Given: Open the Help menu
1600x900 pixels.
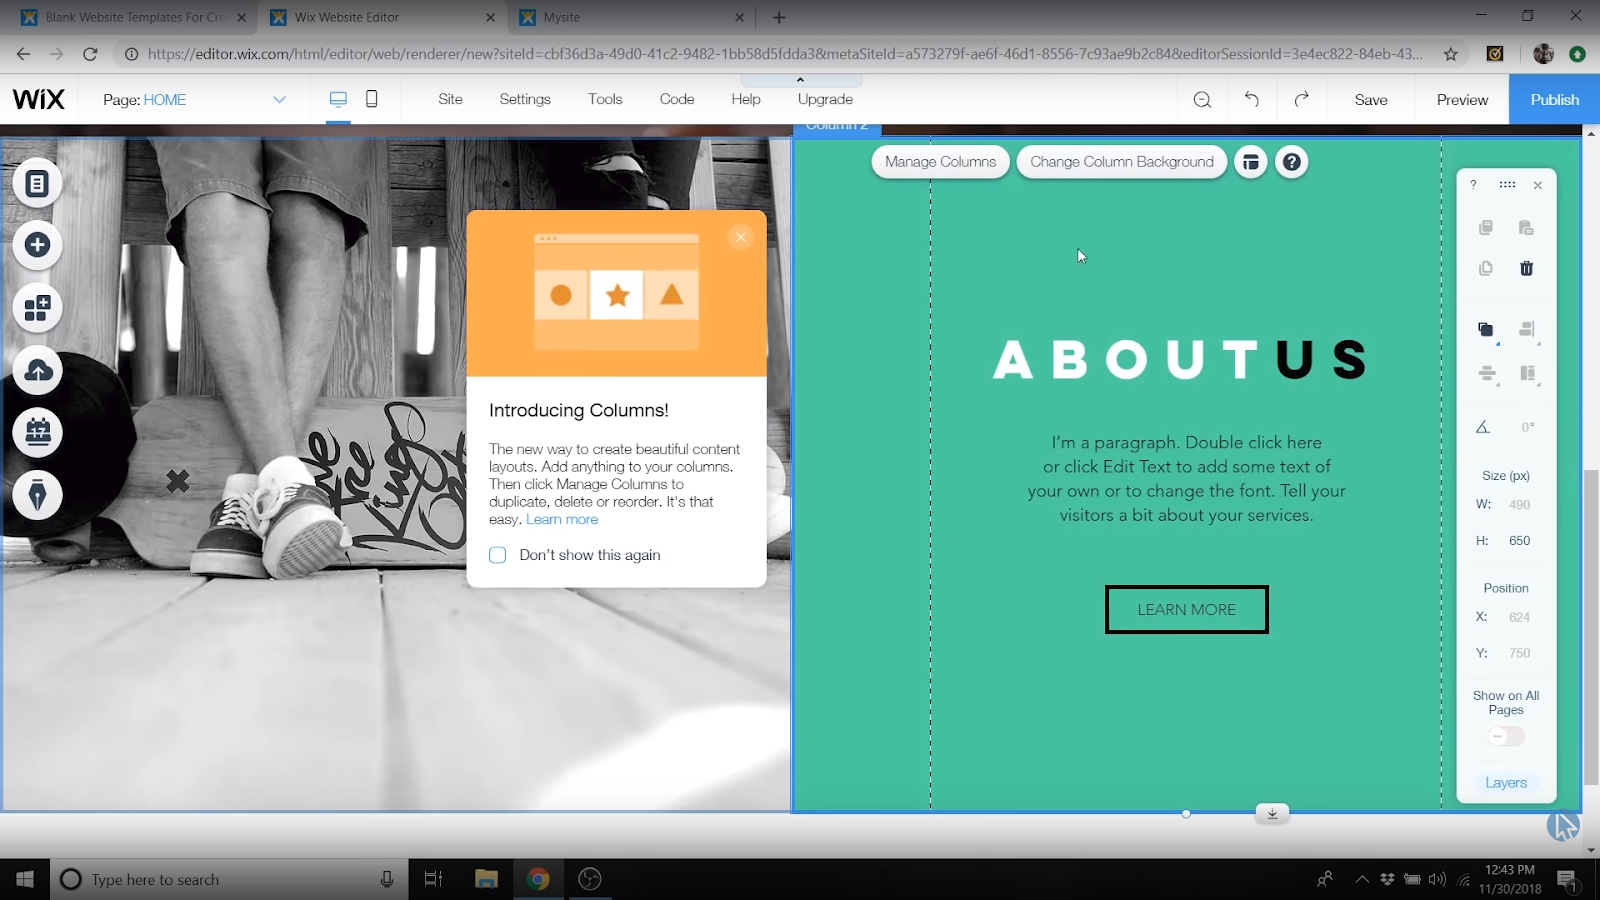Looking at the screenshot, I should (746, 99).
